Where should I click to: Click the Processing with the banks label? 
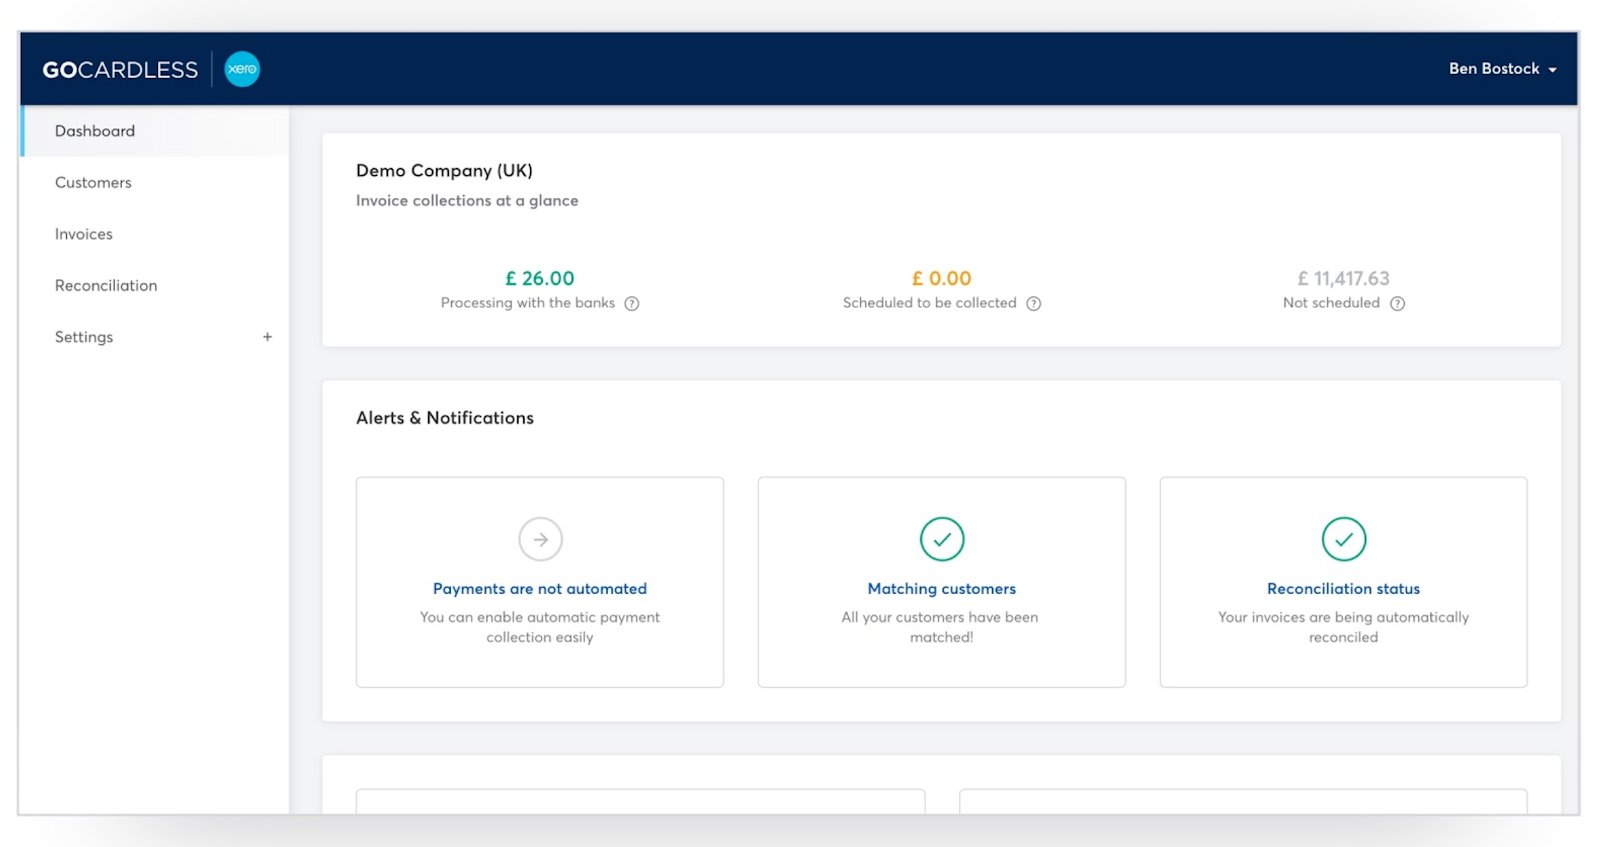click(528, 303)
